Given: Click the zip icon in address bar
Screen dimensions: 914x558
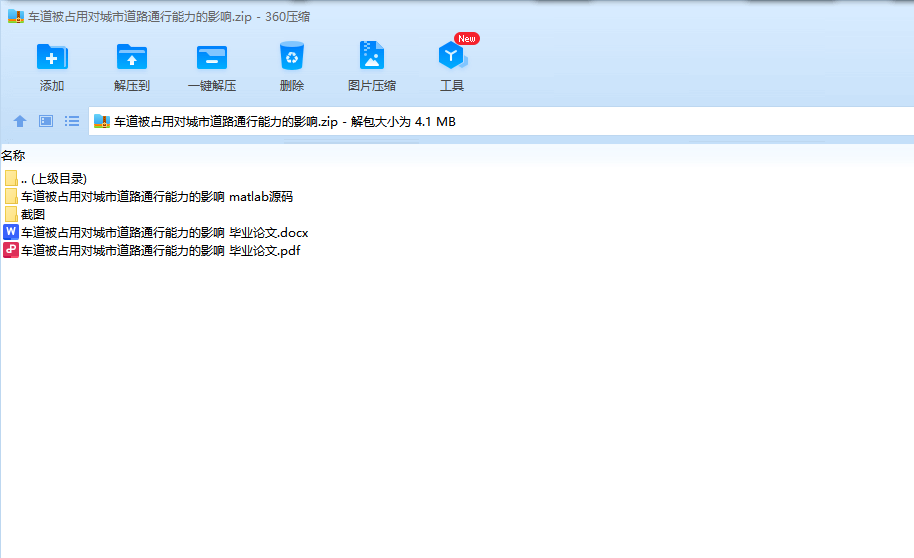Looking at the screenshot, I should click(102, 121).
